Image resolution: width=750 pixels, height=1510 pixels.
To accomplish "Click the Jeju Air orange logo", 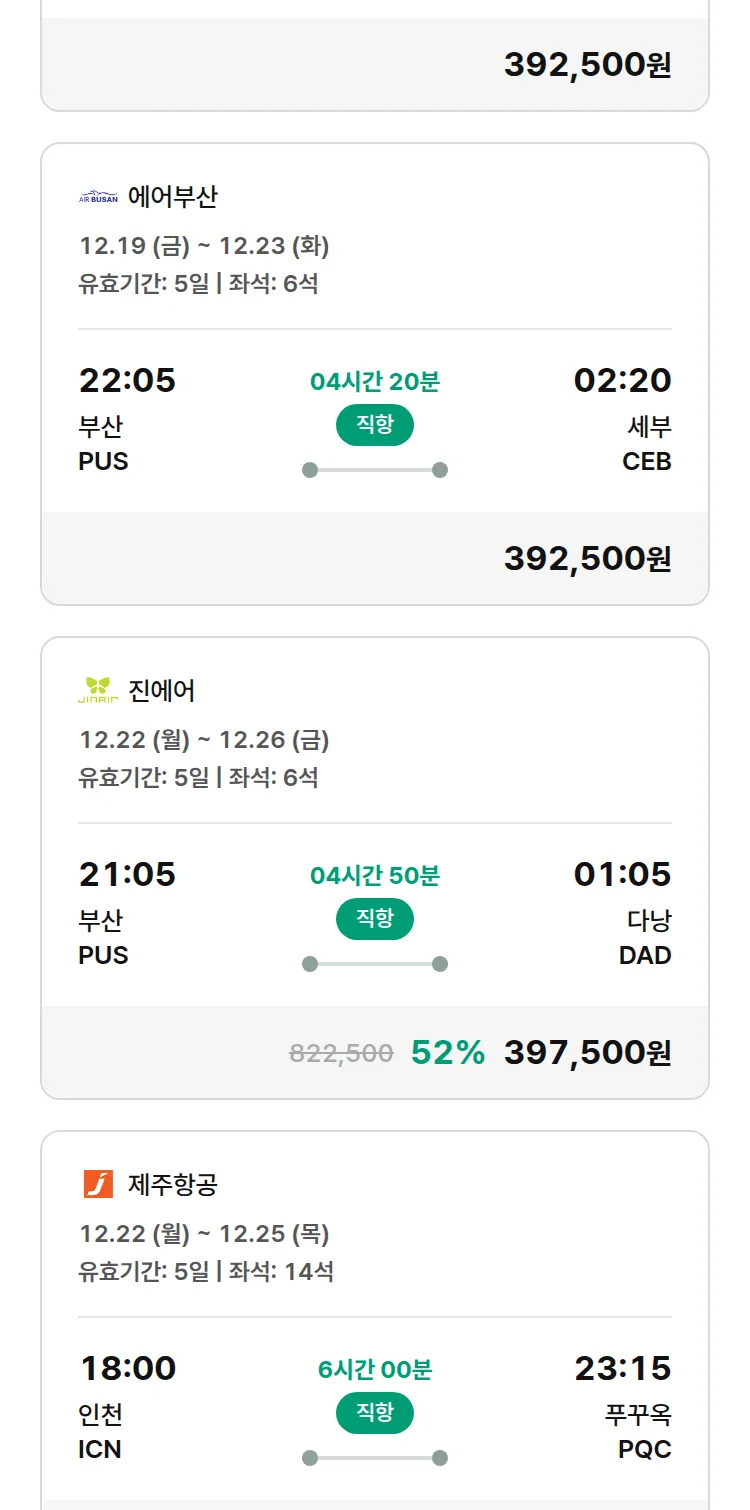I will [x=98, y=1185].
